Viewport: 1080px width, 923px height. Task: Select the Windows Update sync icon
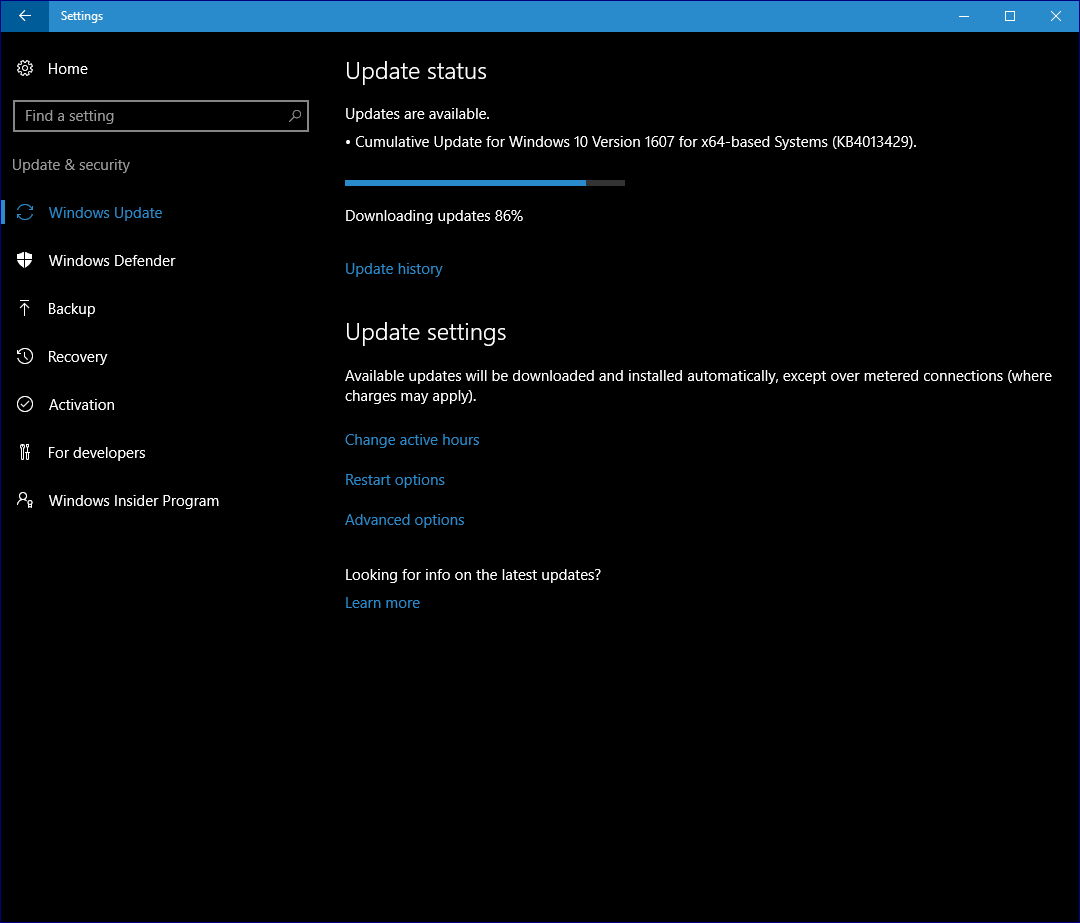tap(25, 213)
